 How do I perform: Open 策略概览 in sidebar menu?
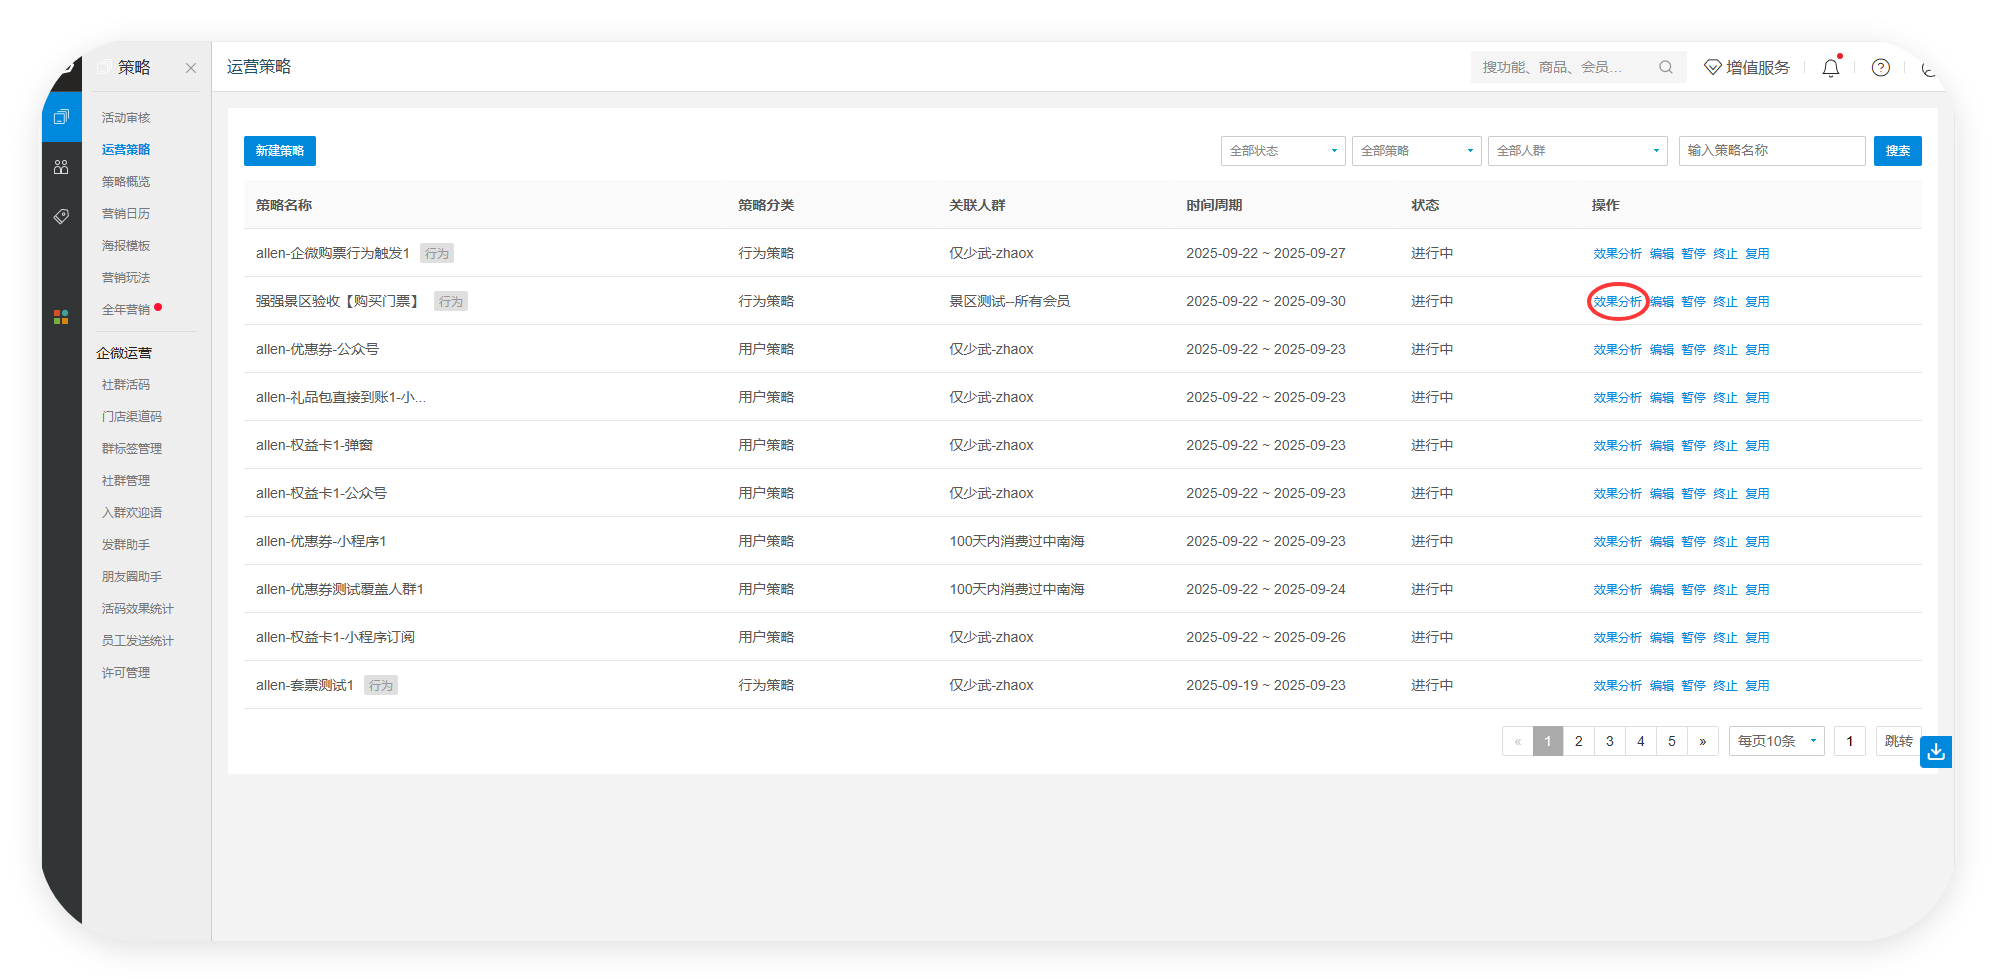126,182
